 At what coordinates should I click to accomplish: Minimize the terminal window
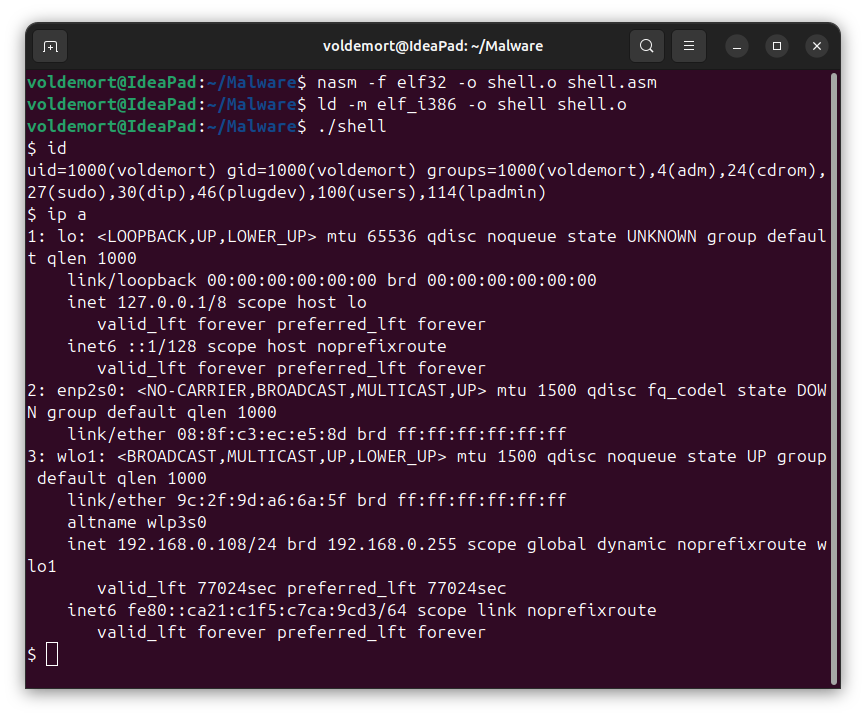pyautogui.click(x=737, y=46)
